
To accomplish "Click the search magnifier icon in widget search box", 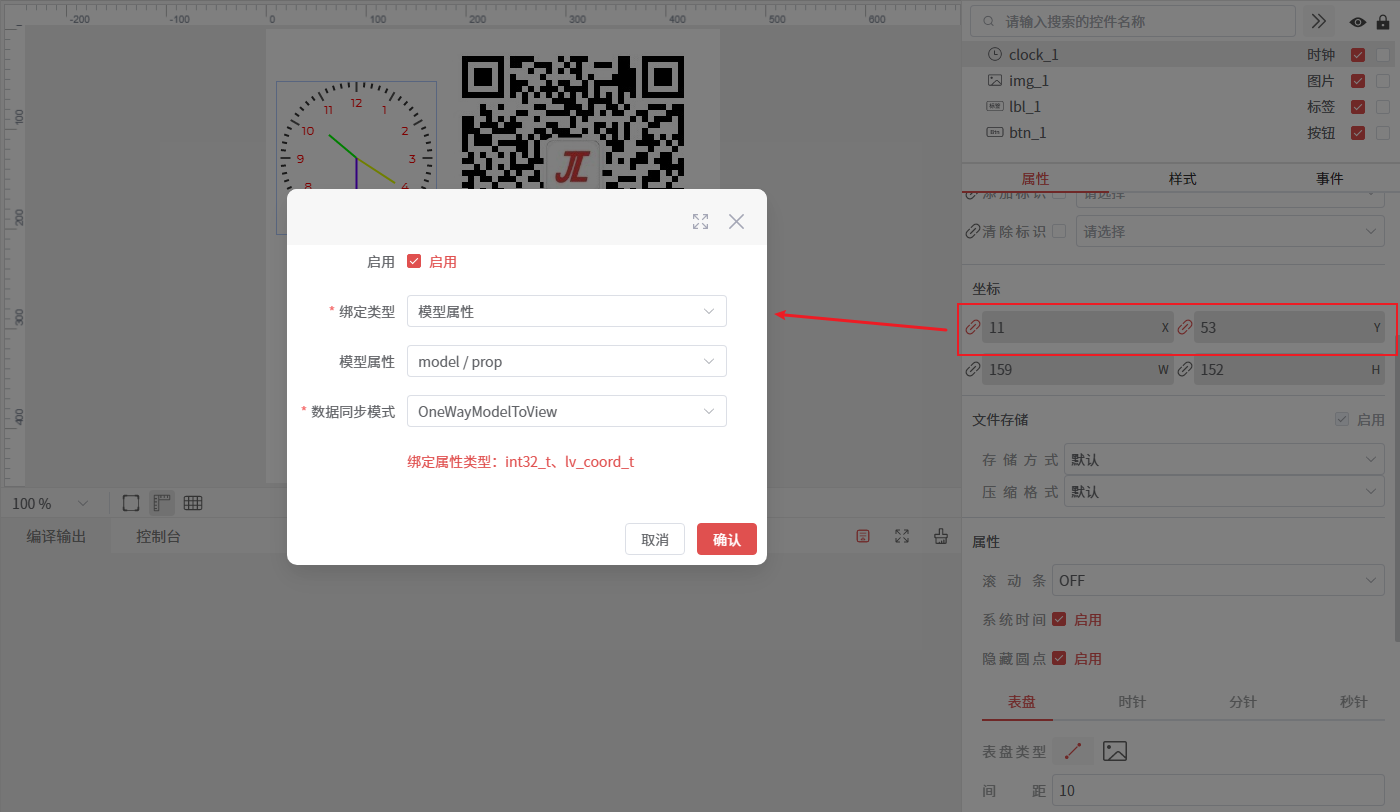I will (989, 21).
